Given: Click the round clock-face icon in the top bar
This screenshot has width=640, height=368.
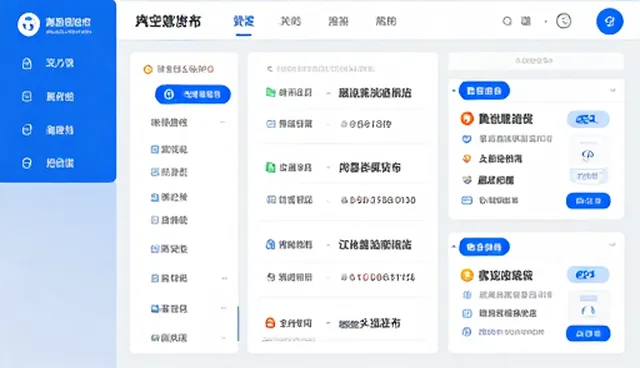Looking at the screenshot, I should [x=564, y=21].
